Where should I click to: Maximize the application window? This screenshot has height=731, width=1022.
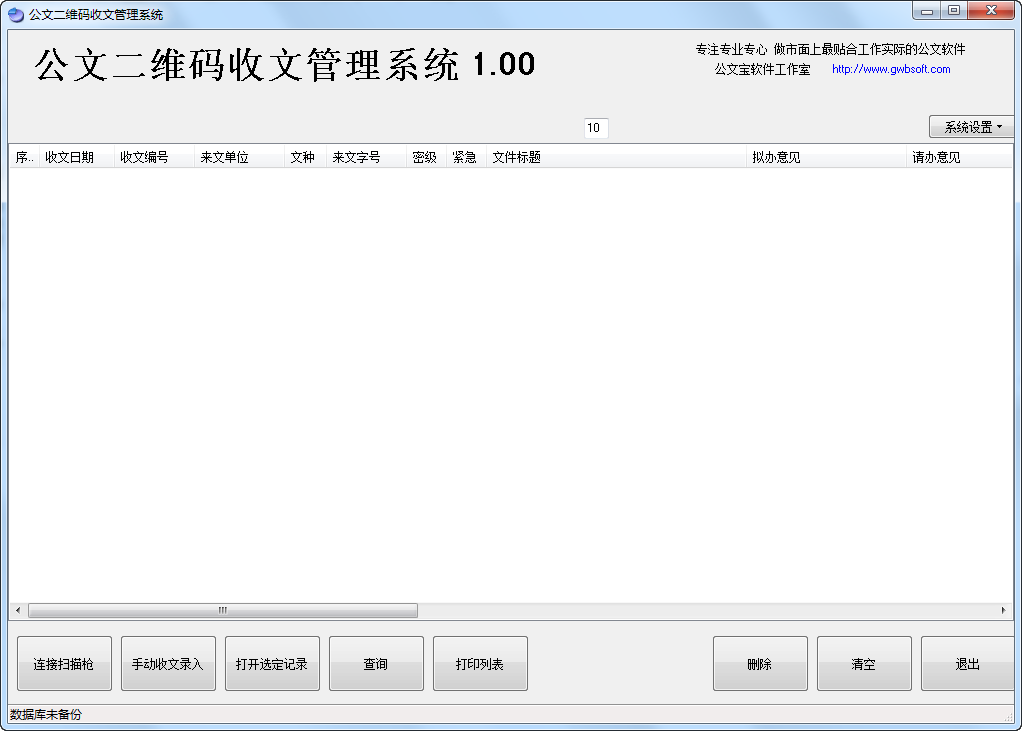coord(954,10)
